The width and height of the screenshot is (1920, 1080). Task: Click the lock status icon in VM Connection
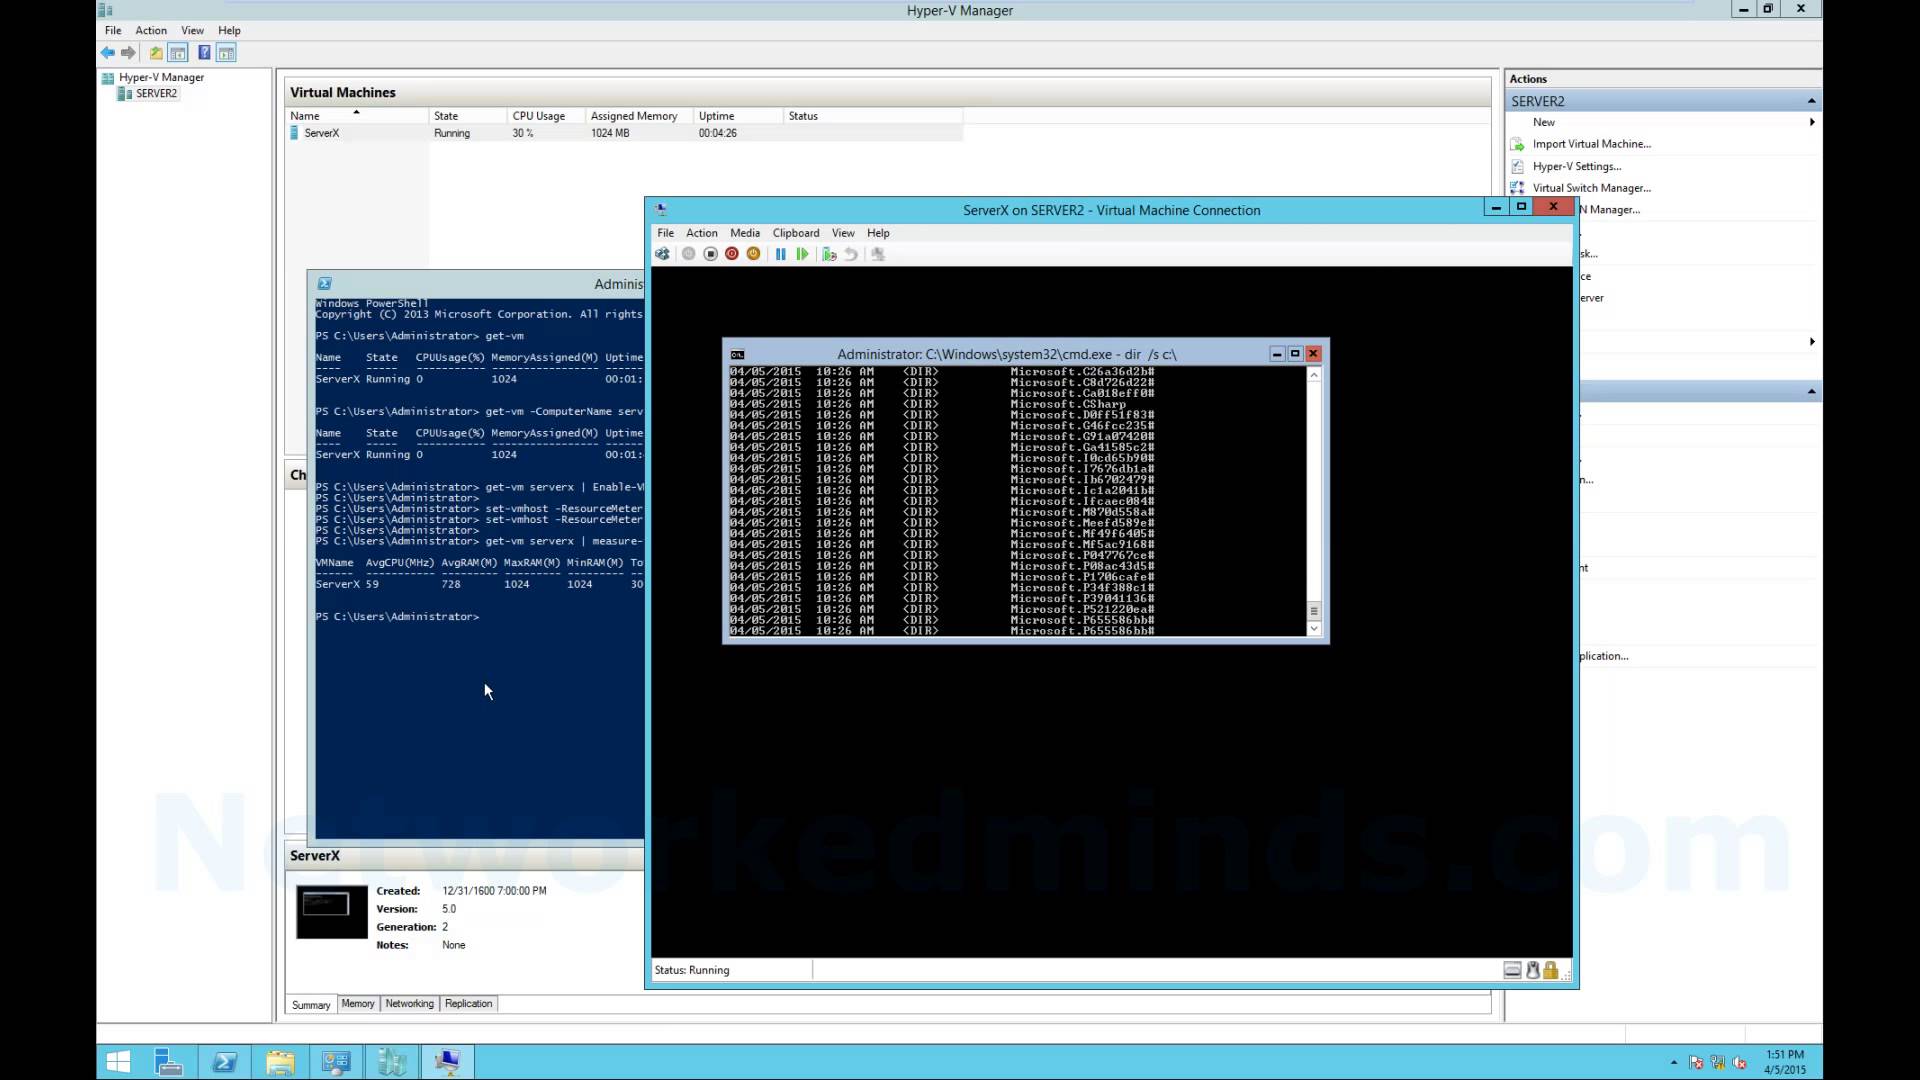(x=1551, y=970)
